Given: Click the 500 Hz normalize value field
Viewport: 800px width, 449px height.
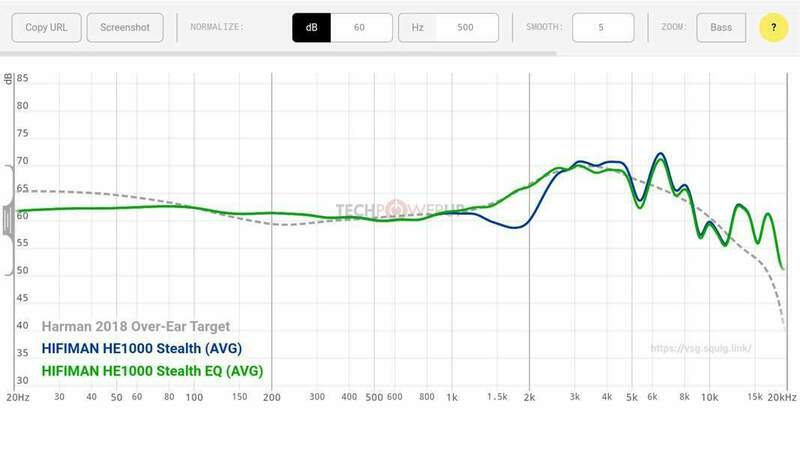Looking at the screenshot, I should [467, 28].
